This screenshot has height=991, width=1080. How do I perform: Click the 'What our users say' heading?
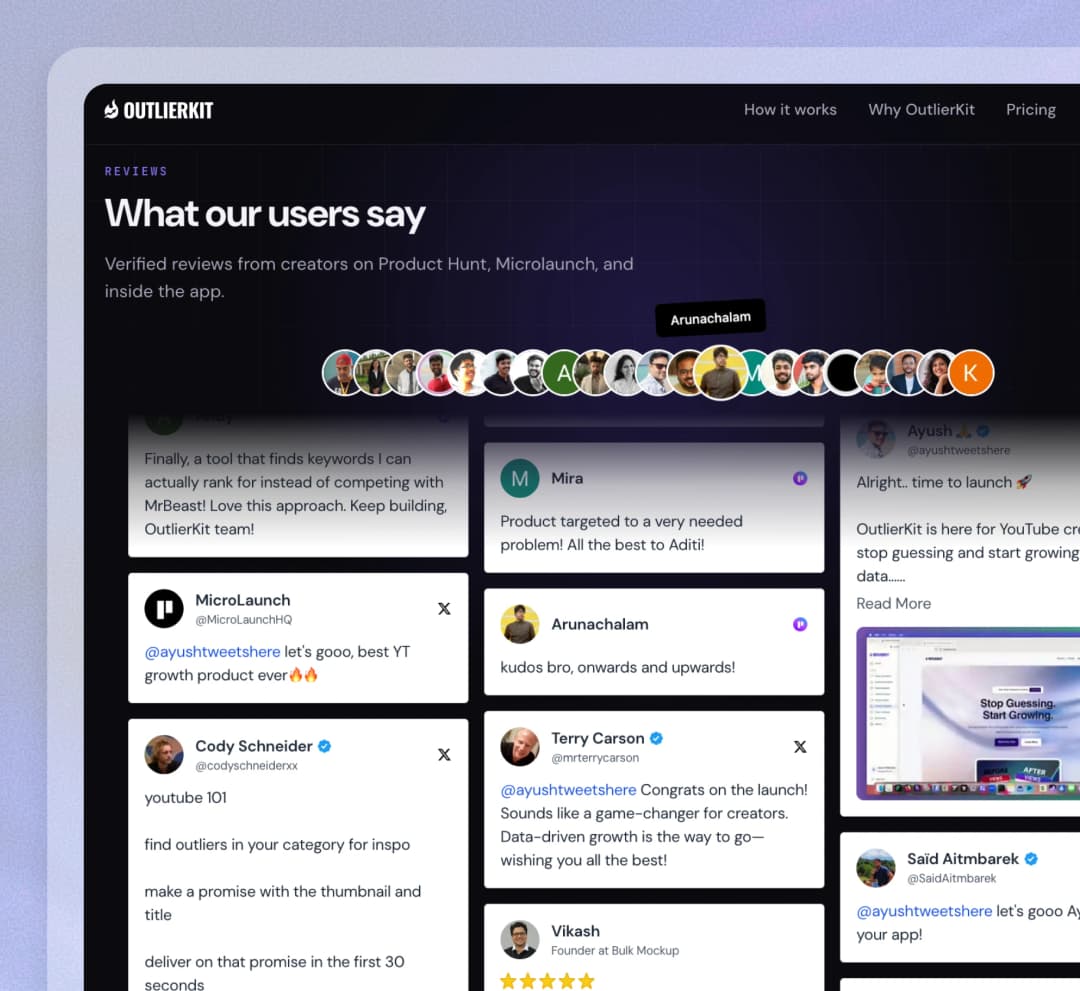[265, 214]
